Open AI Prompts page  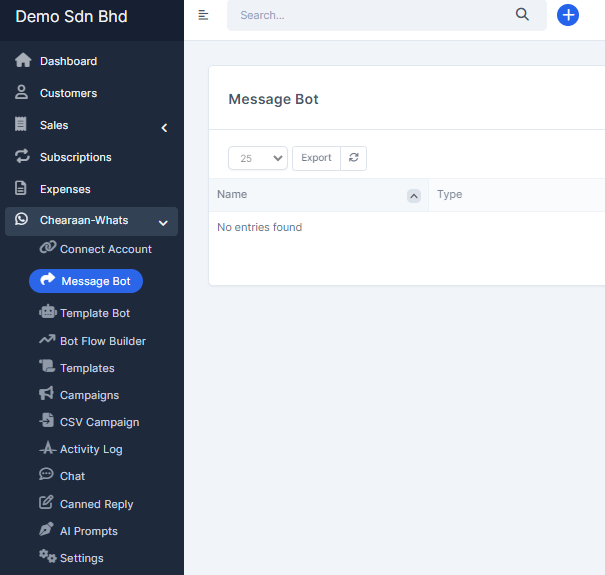point(88,531)
